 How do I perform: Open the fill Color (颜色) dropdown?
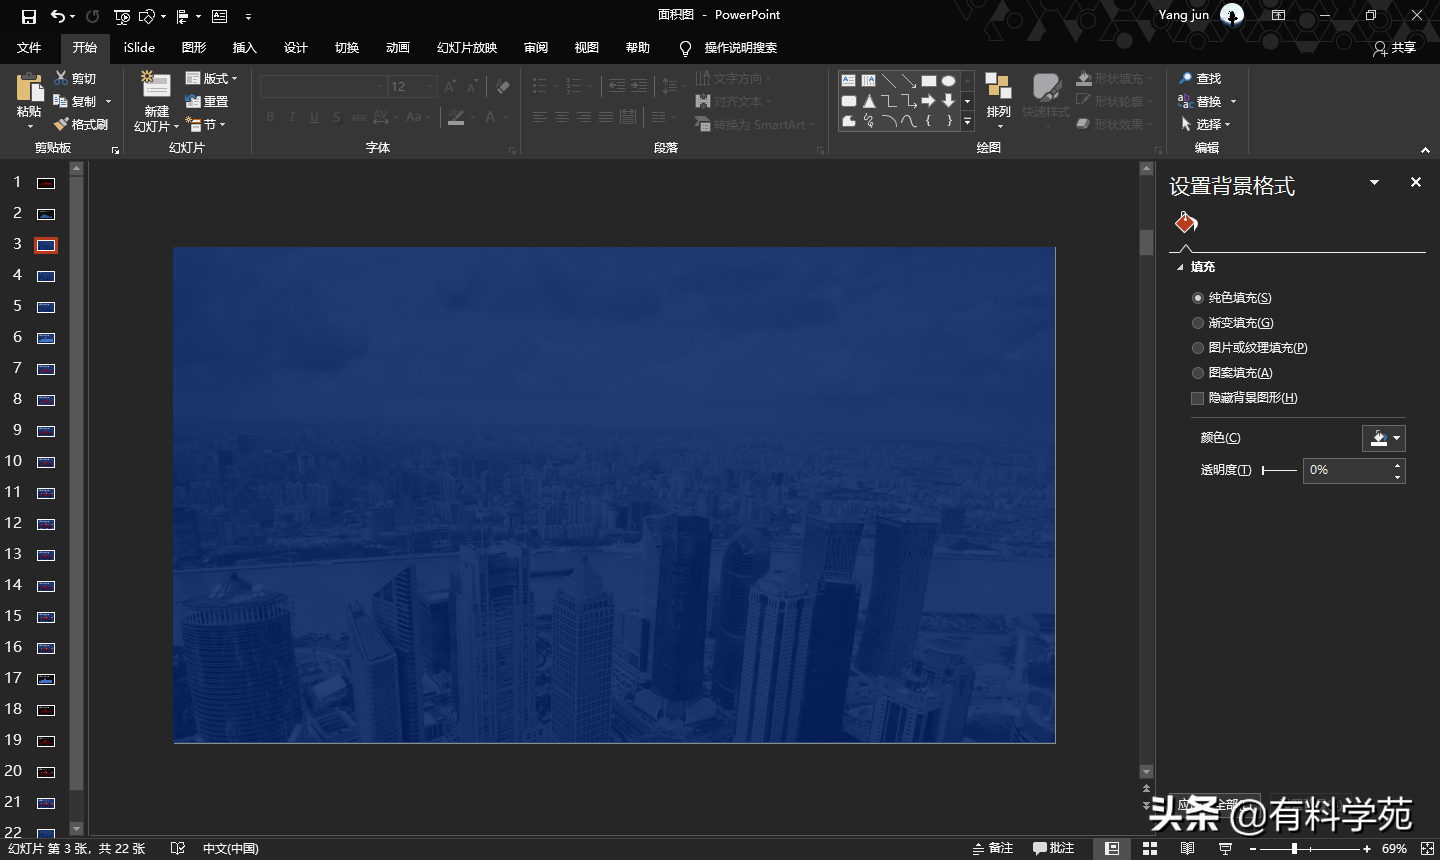coord(1384,438)
